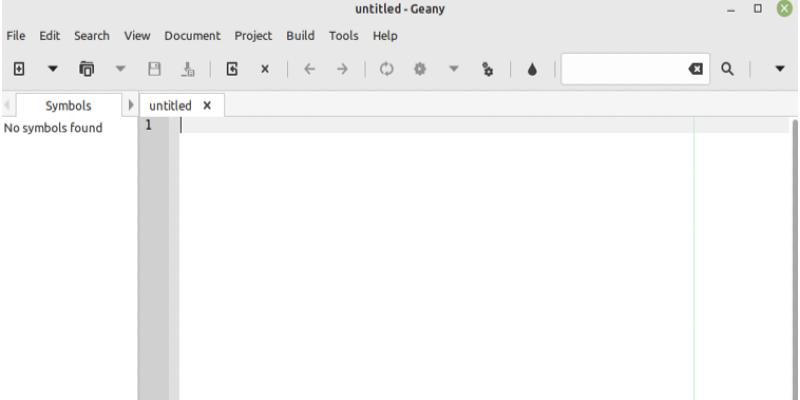Navigate back with the left arrow icon
The image size is (800, 400).
click(309, 69)
